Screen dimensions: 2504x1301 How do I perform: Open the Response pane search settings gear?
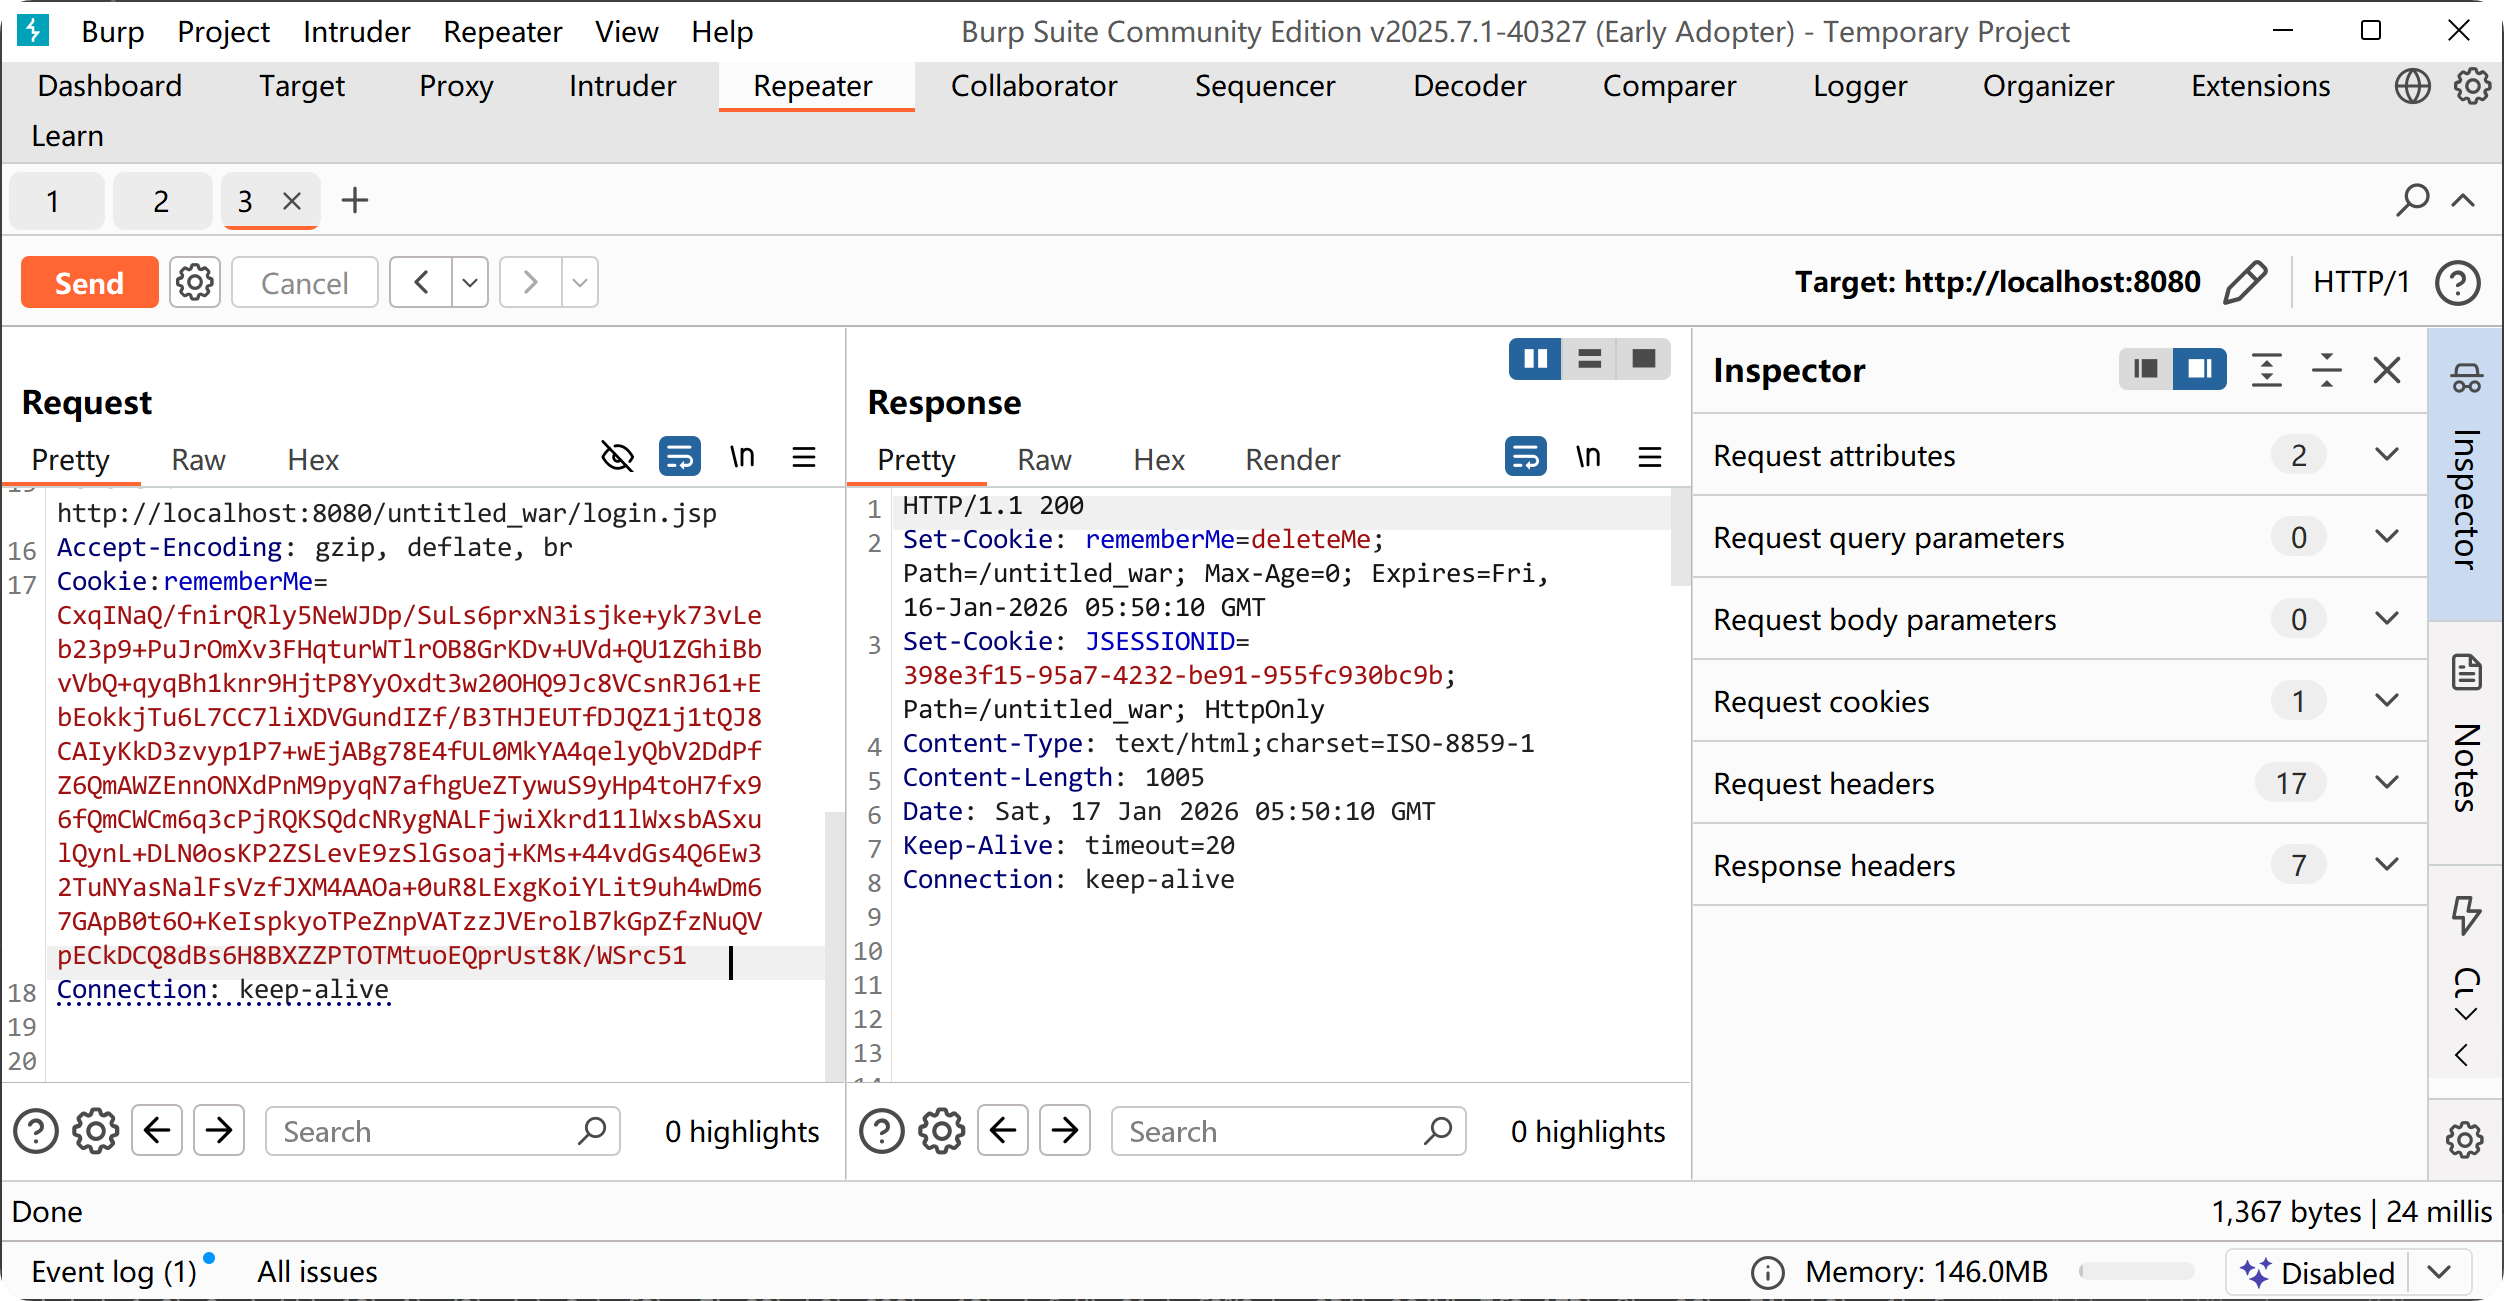pyautogui.click(x=942, y=1131)
